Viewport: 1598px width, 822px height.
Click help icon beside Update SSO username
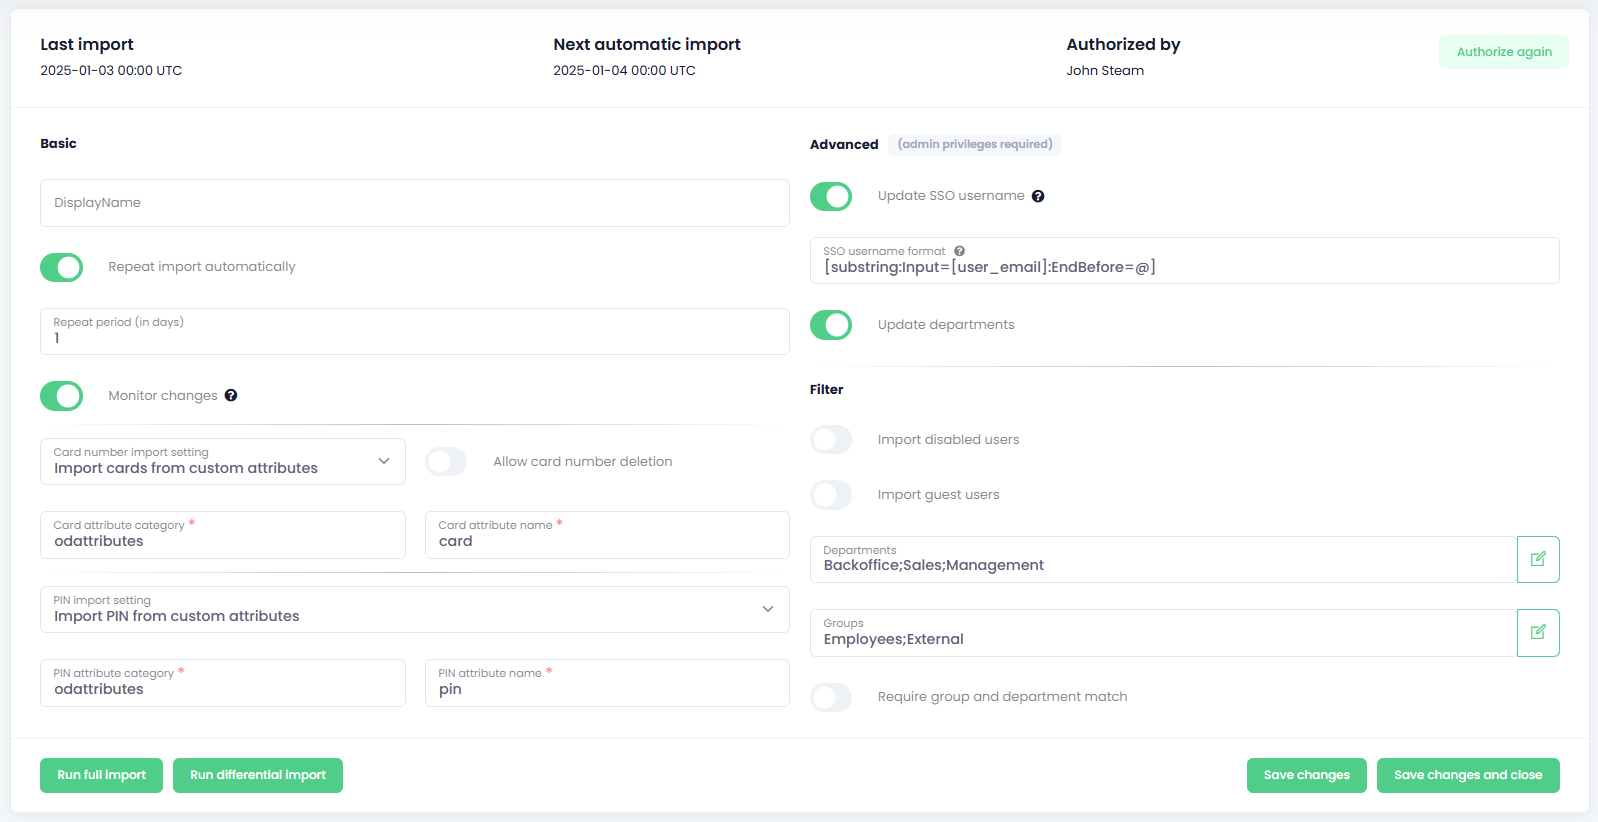1038,196
